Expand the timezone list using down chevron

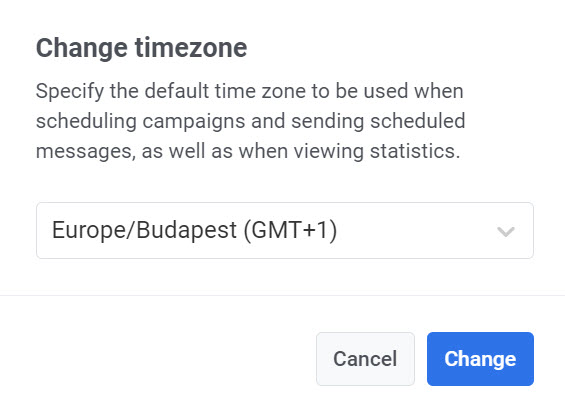(506, 231)
